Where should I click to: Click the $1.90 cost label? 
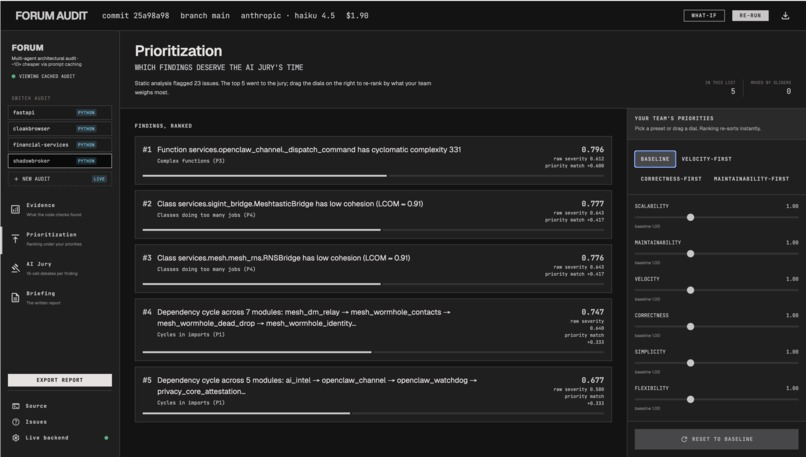(357, 16)
